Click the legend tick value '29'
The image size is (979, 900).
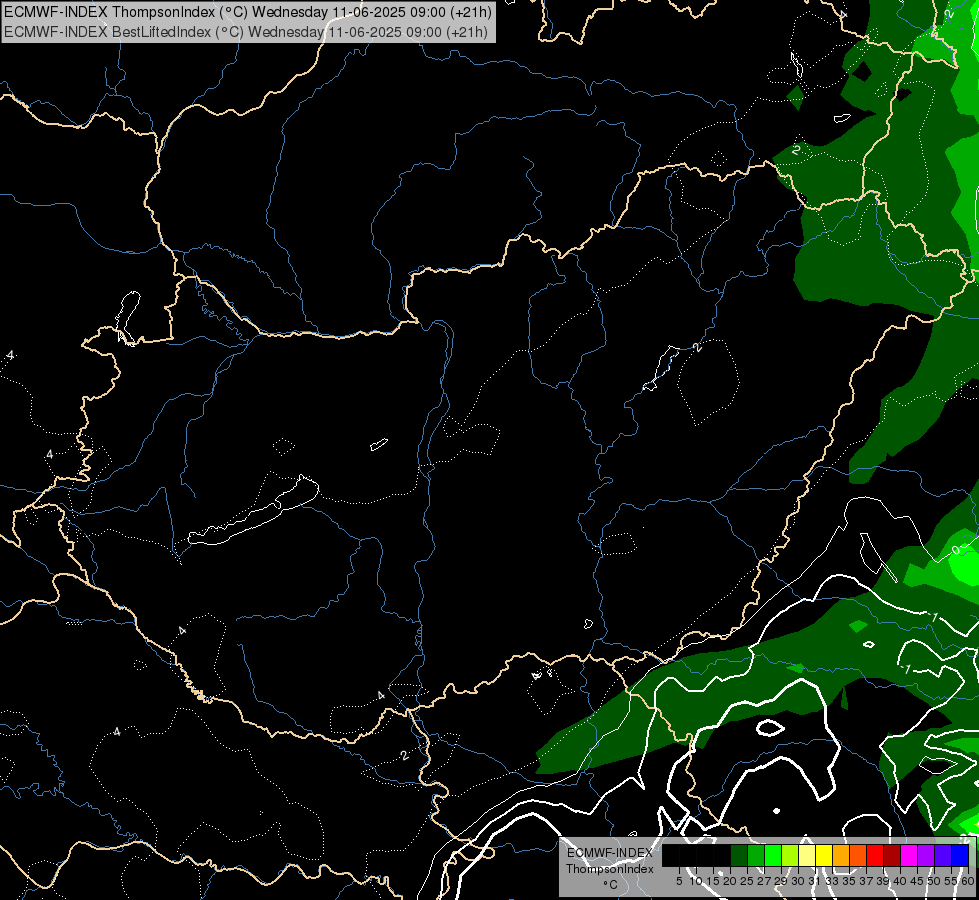pos(781,881)
